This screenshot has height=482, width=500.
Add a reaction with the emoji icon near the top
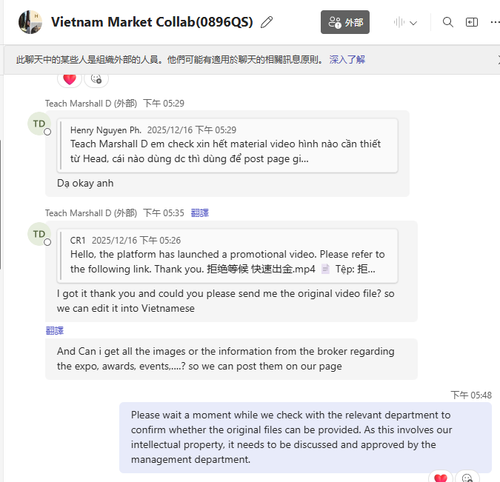point(96,79)
